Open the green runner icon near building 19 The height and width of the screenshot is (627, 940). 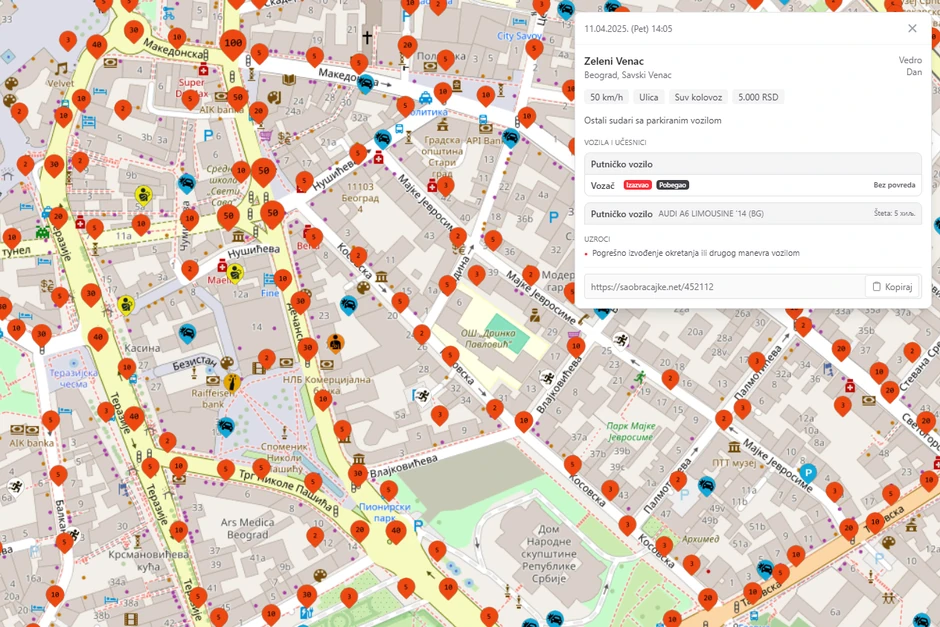click(640, 377)
